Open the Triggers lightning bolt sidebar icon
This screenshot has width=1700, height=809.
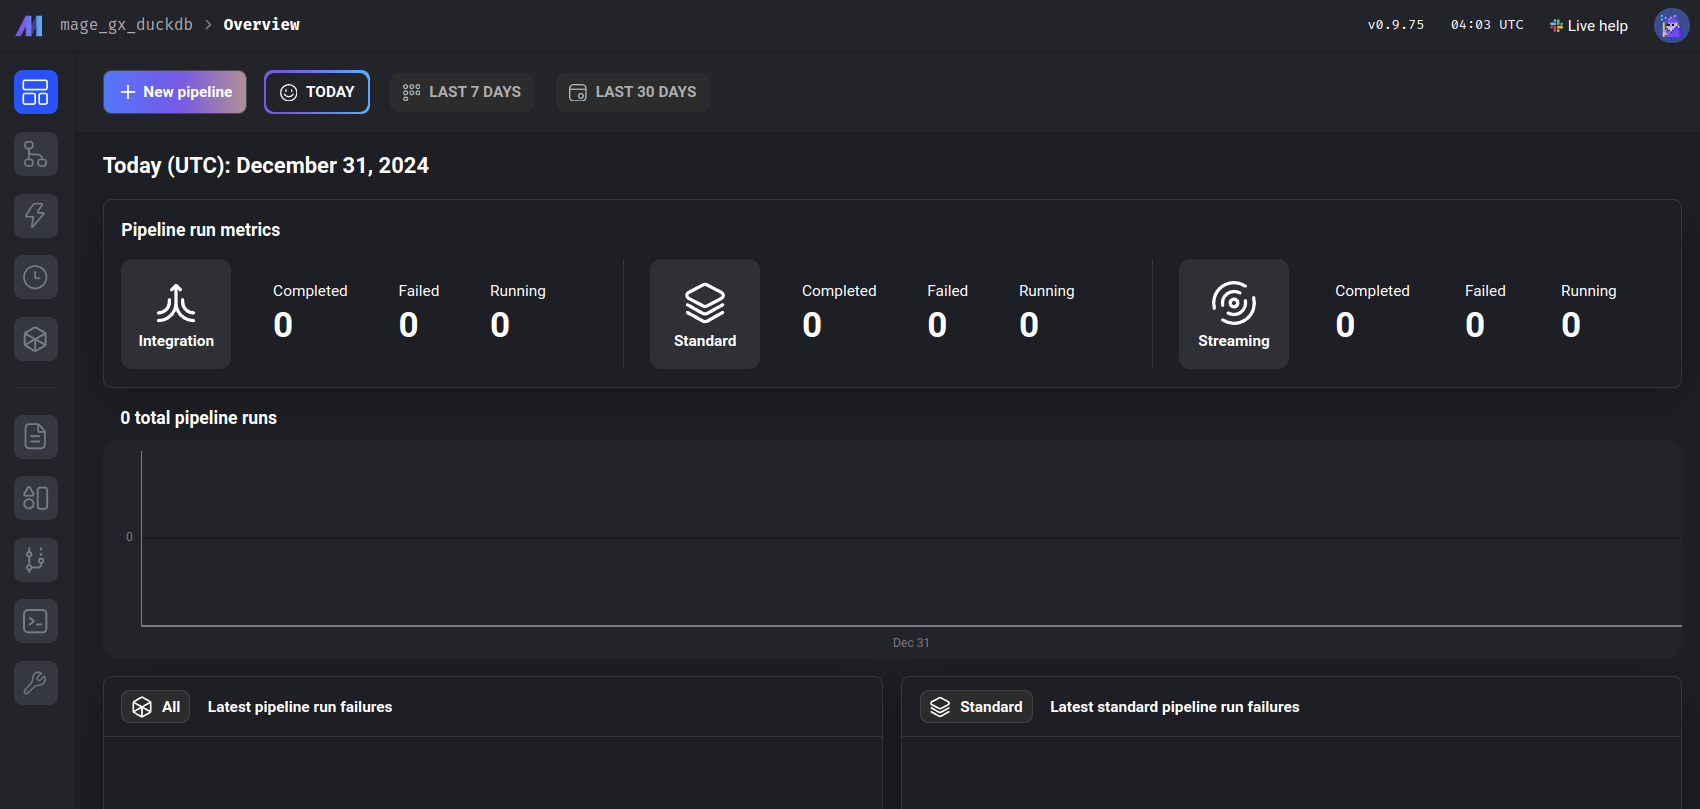[x=36, y=215]
